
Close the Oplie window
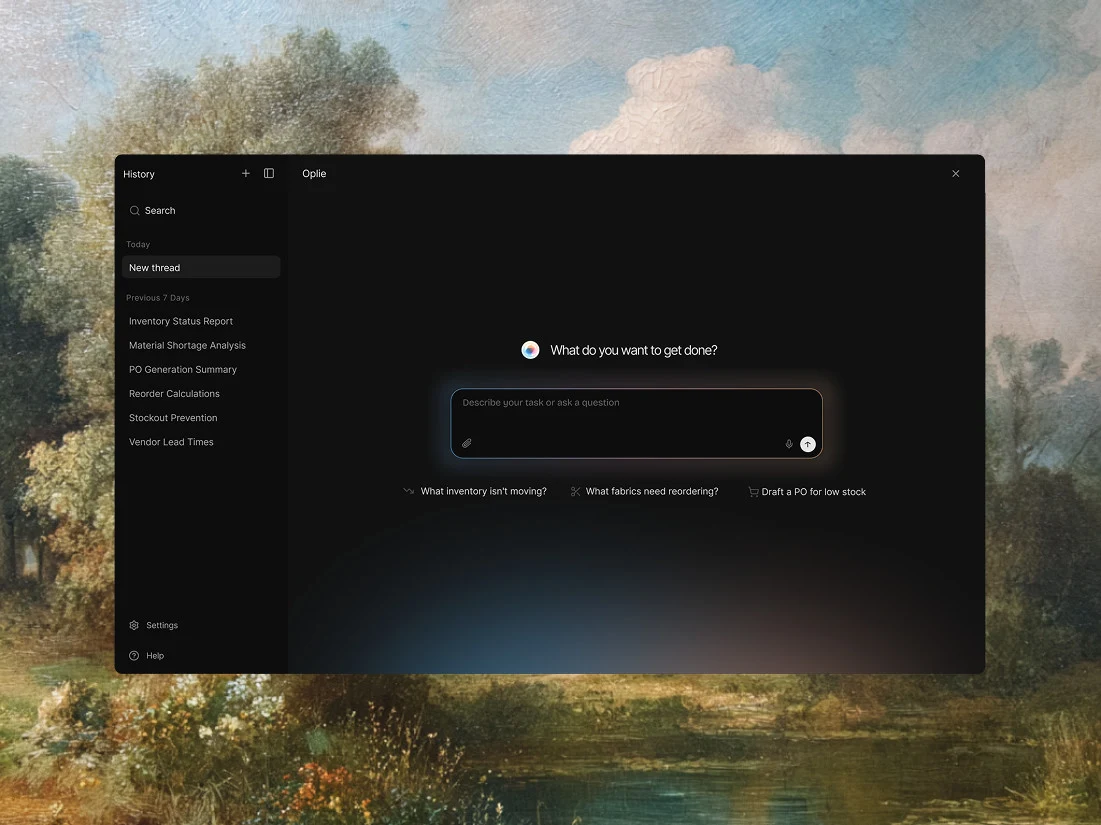[x=956, y=173]
